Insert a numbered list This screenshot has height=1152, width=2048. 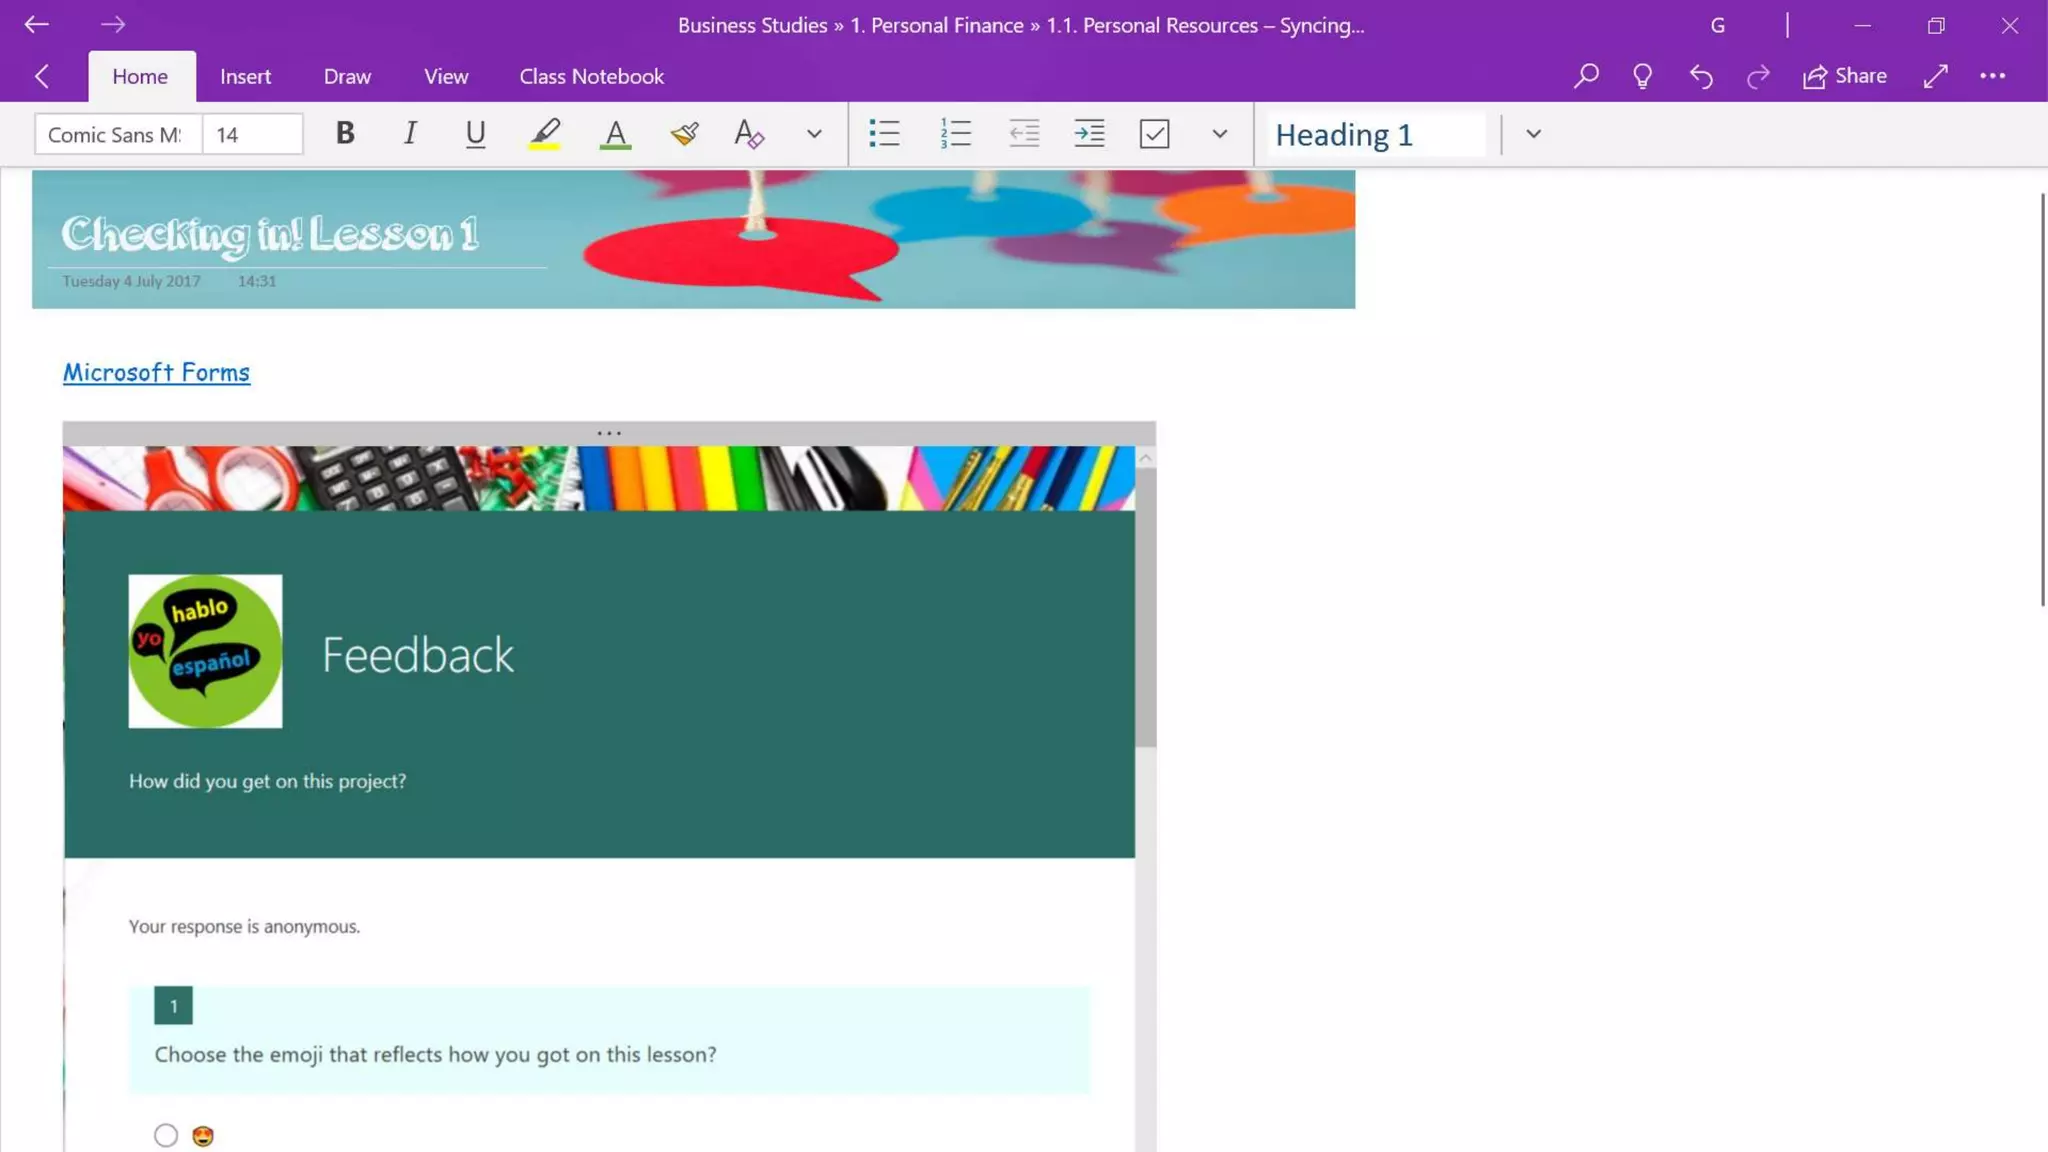(955, 133)
